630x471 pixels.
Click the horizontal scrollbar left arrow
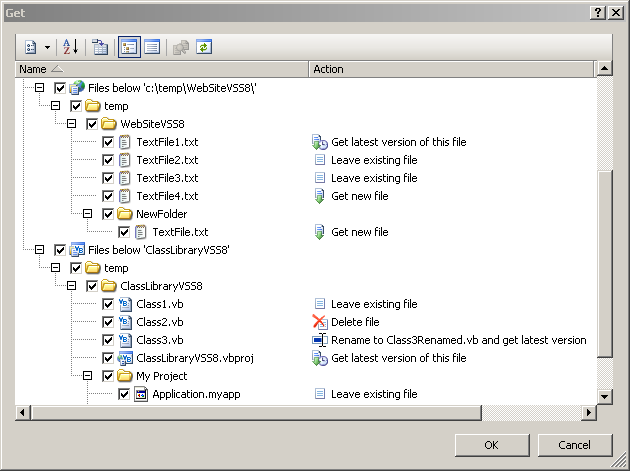(x=22, y=412)
